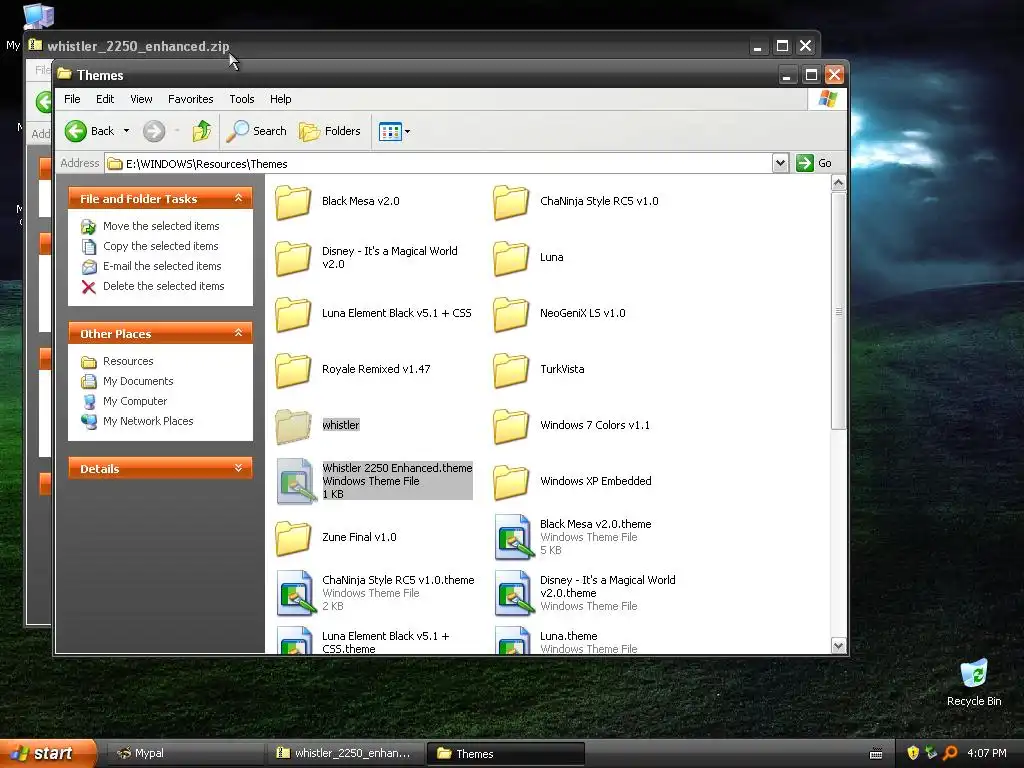Open the Start menu
This screenshot has width=1024, height=768.
pos(48,753)
